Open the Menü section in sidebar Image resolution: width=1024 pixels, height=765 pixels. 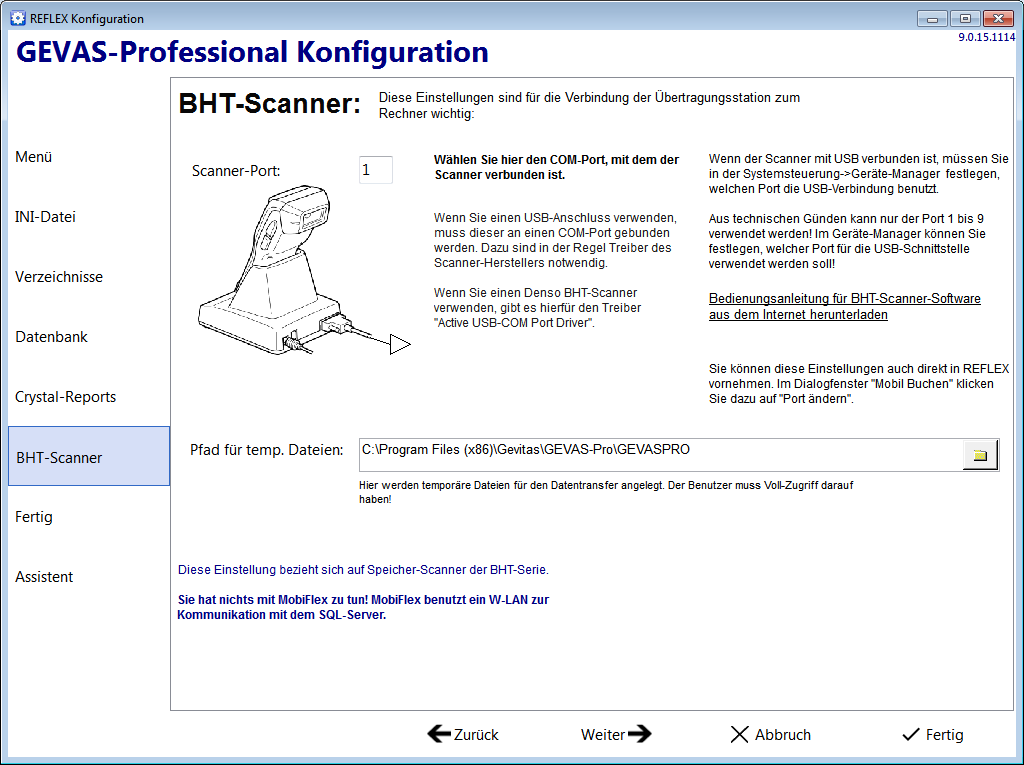[x=33, y=157]
